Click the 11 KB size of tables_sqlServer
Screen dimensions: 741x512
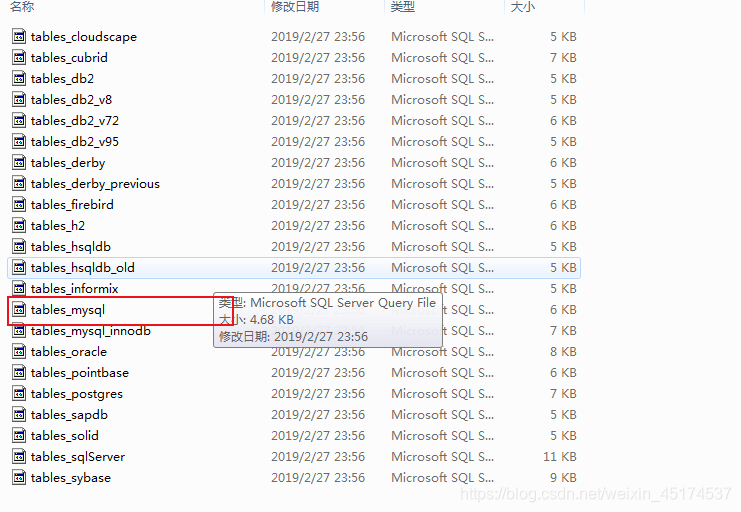(560, 456)
